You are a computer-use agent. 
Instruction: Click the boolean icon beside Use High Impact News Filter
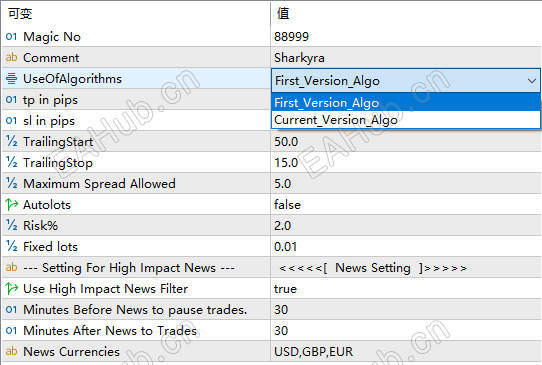pyautogui.click(x=12, y=289)
